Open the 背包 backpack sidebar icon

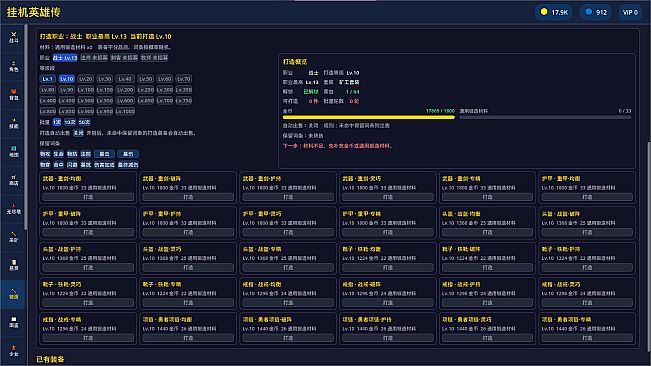point(13,95)
